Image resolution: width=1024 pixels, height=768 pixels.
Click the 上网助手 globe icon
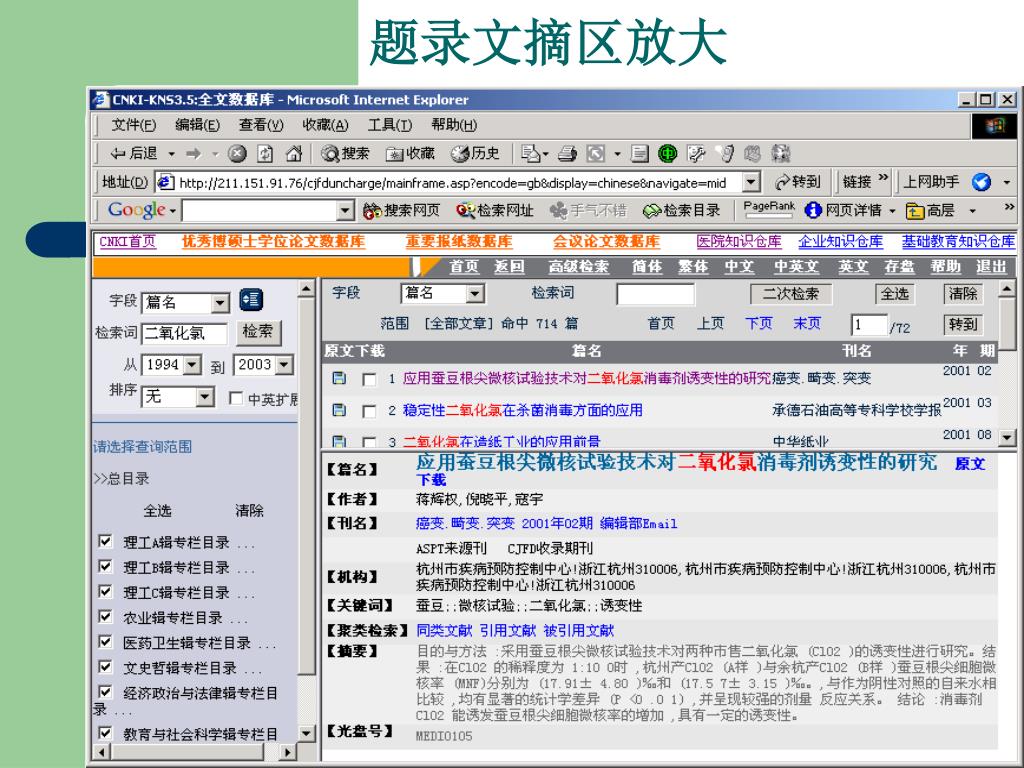[x=982, y=182]
